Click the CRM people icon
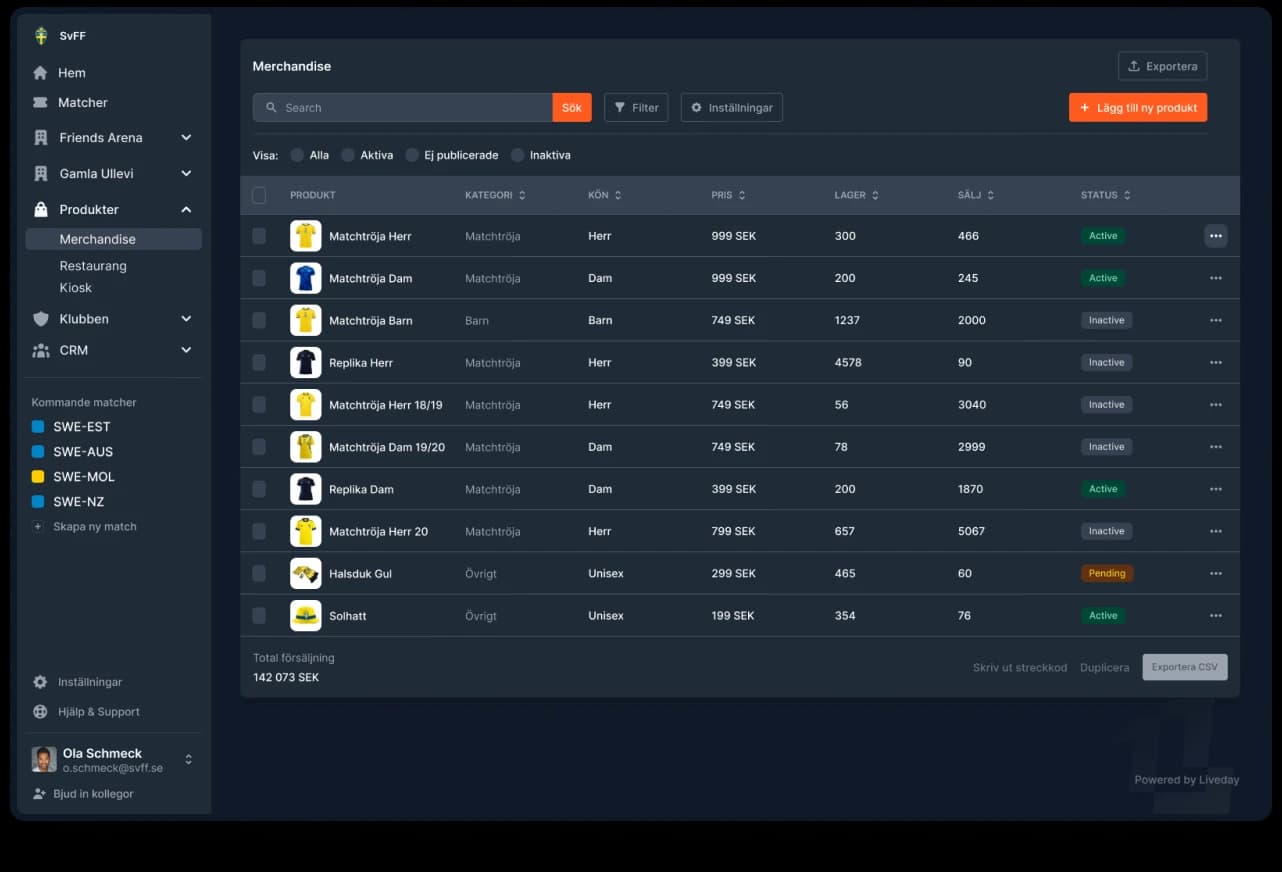 point(41,350)
